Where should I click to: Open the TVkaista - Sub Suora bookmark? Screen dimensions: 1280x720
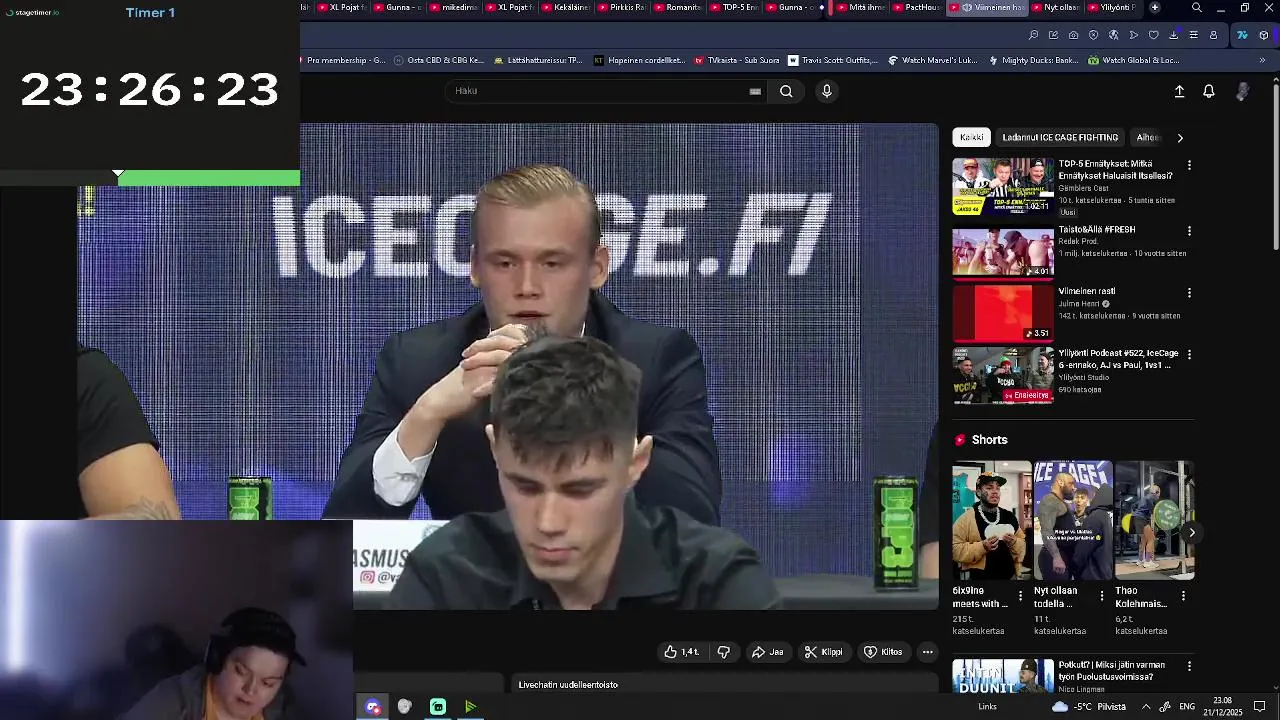click(x=736, y=60)
